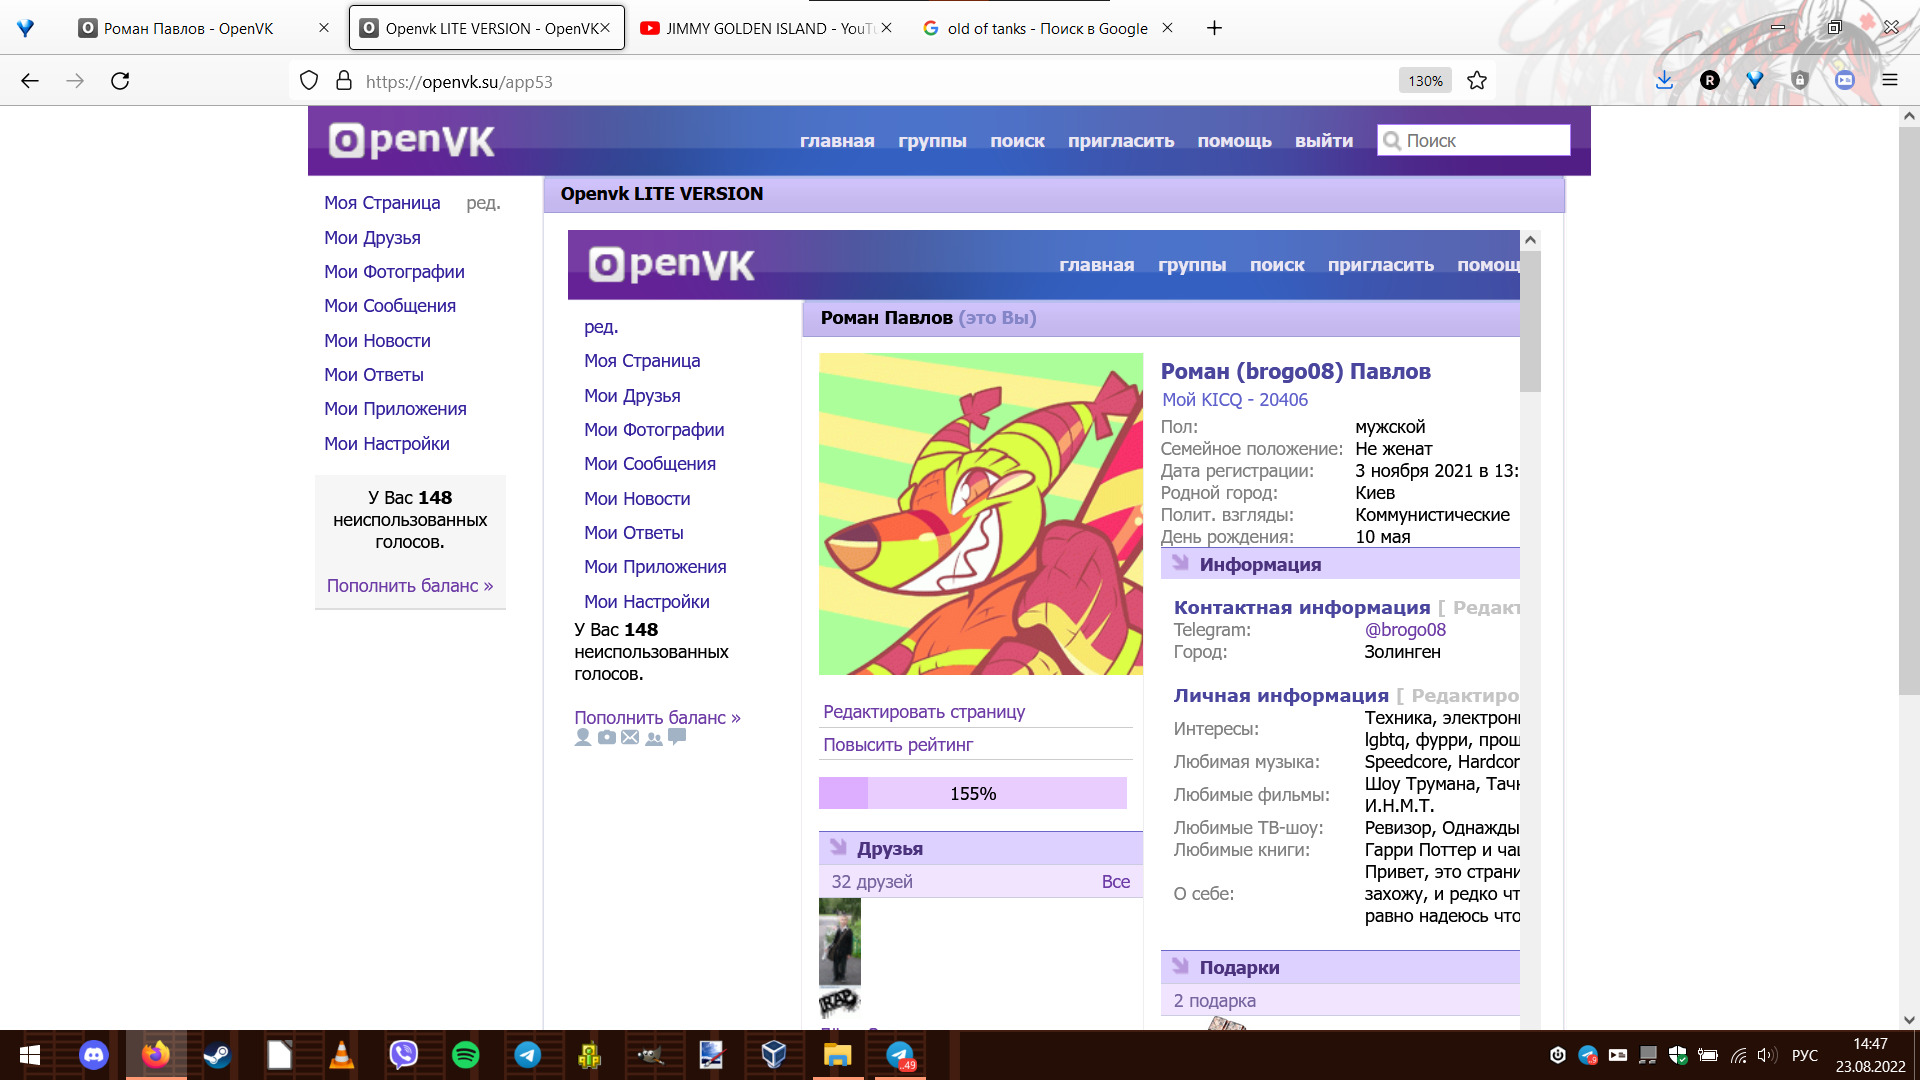Viewport: 1920px width, 1080px height.
Task: Click the 155% rating progress bar
Action: click(972, 794)
